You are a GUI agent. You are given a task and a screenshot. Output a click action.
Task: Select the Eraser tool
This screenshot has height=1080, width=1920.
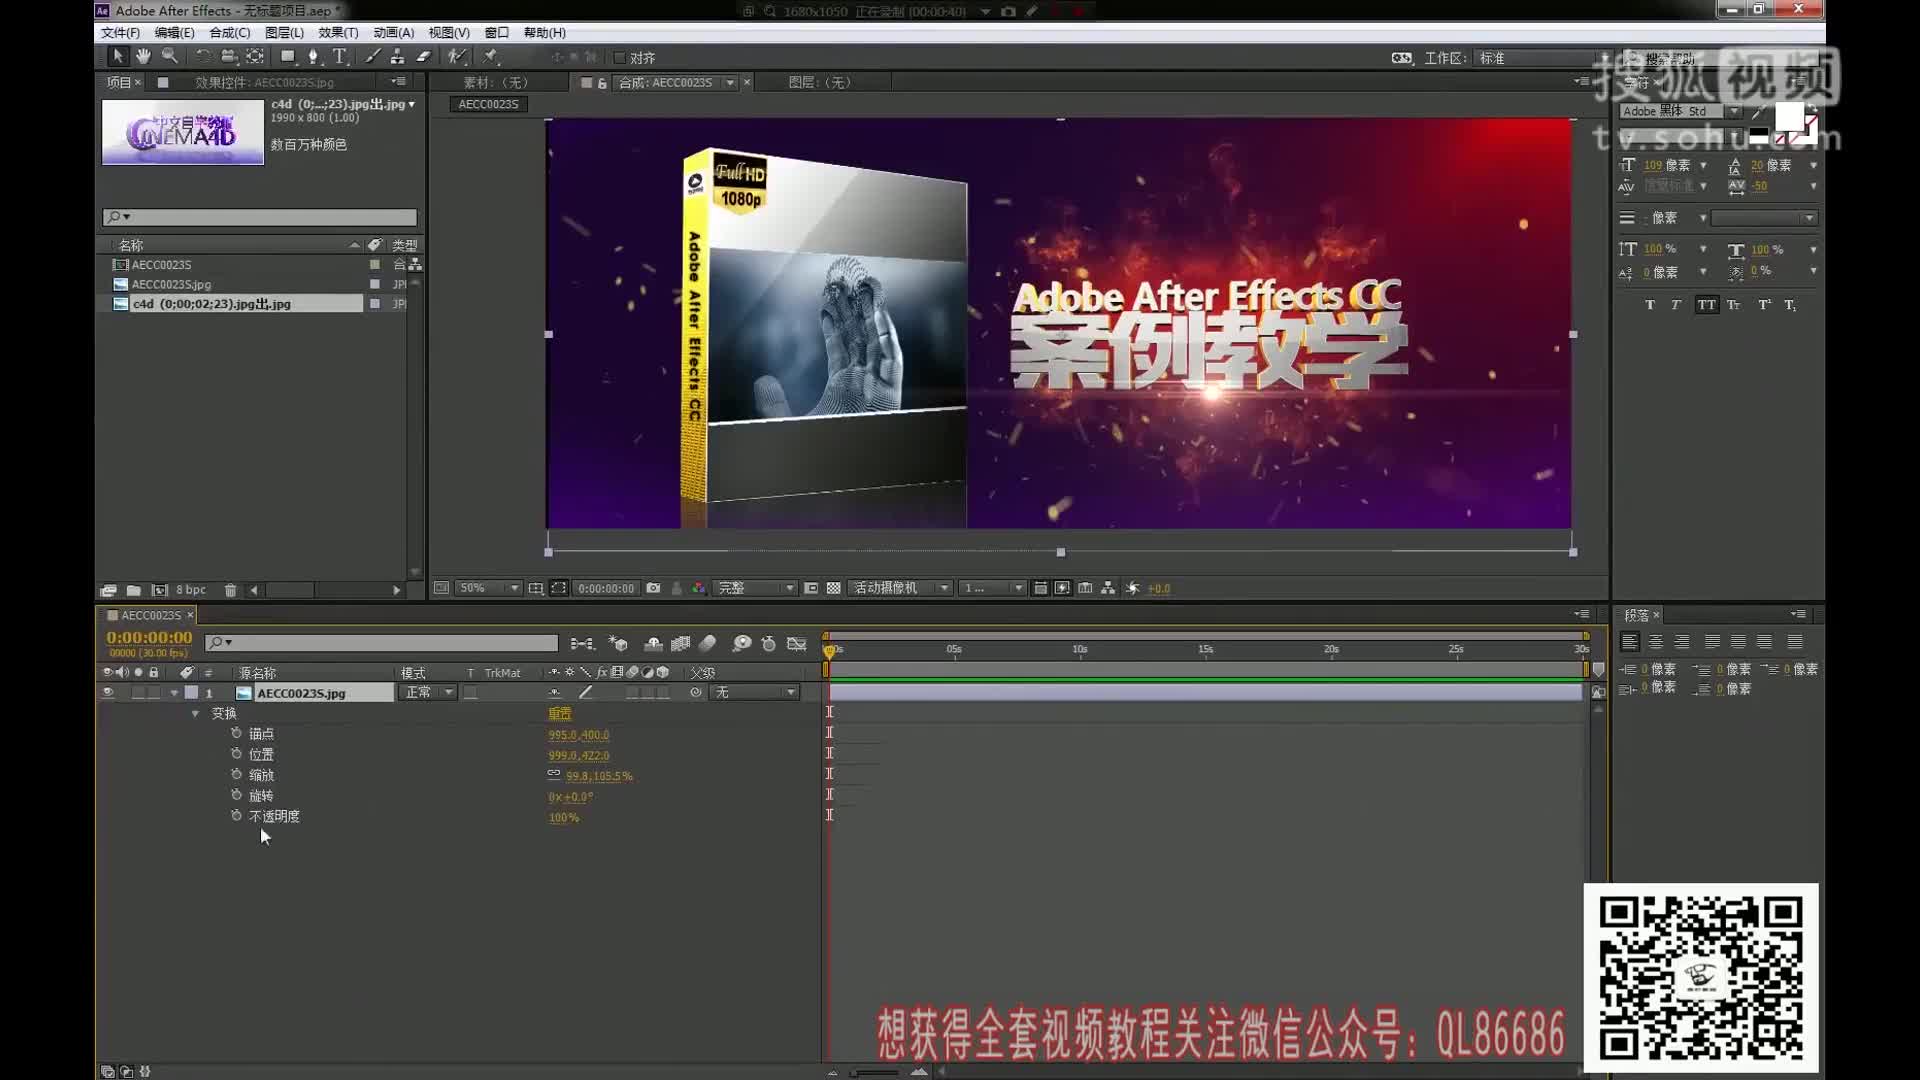423,57
